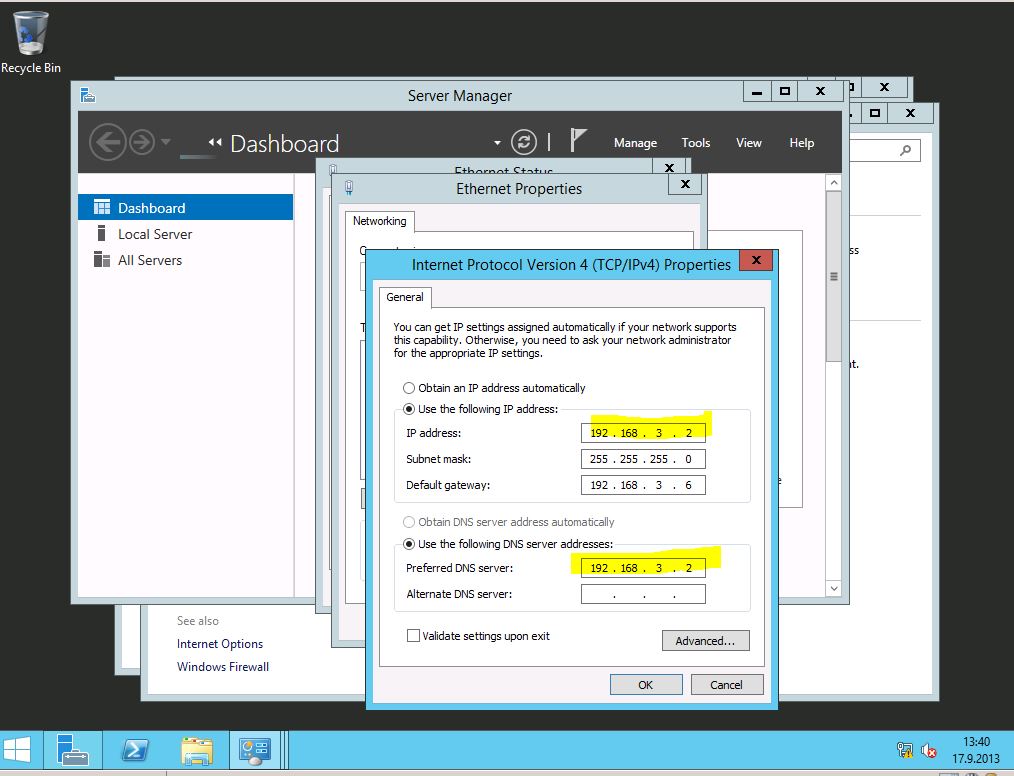The image size is (1014, 776).
Task: Click the network tray icon
Action: [x=905, y=750]
